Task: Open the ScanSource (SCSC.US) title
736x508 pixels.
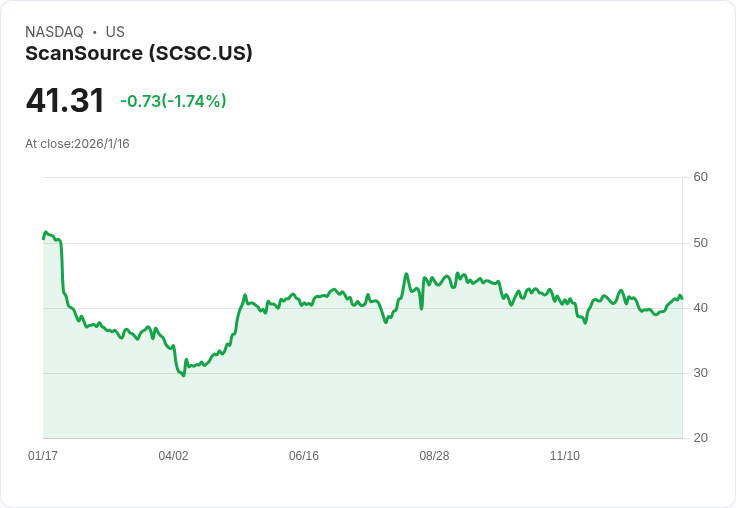Action: coord(139,53)
